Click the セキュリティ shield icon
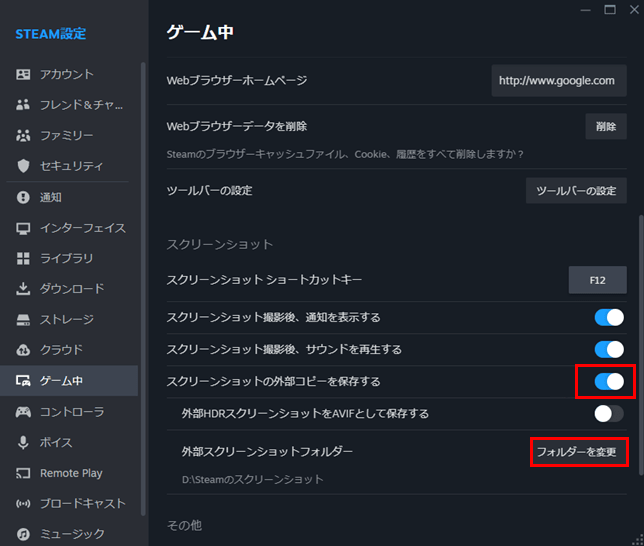This screenshot has width=644, height=546. click(x=23, y=166)
